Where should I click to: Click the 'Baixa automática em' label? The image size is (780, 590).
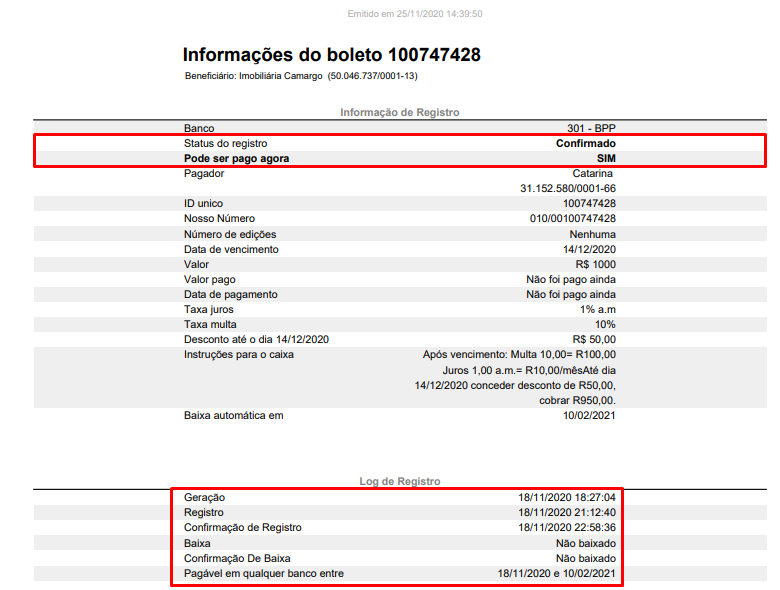tap(233, 415)
